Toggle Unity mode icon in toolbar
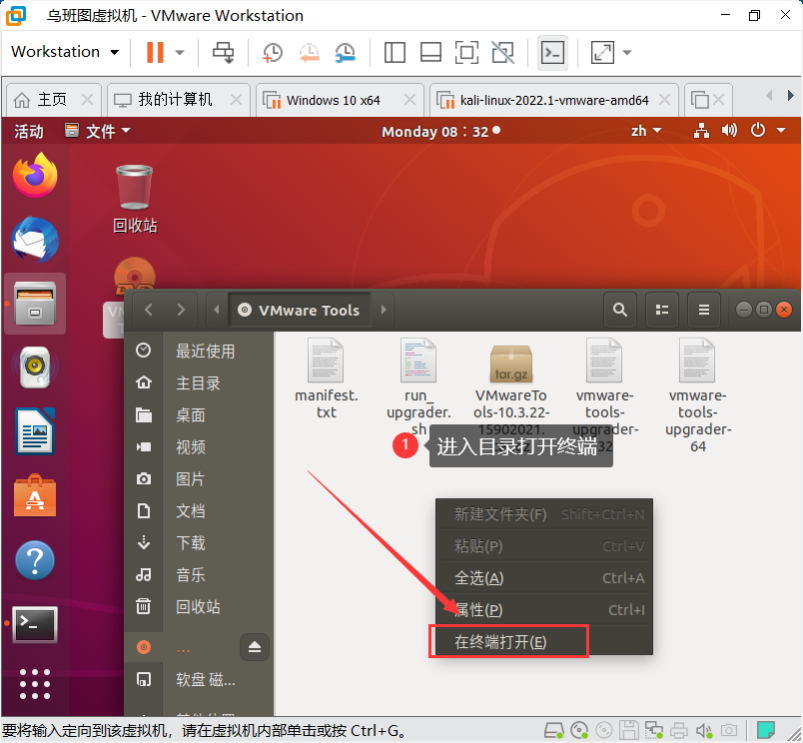Image resolution: width=803 pixels, height=743 pixels. pyautogui.click(x=502, y=52)
